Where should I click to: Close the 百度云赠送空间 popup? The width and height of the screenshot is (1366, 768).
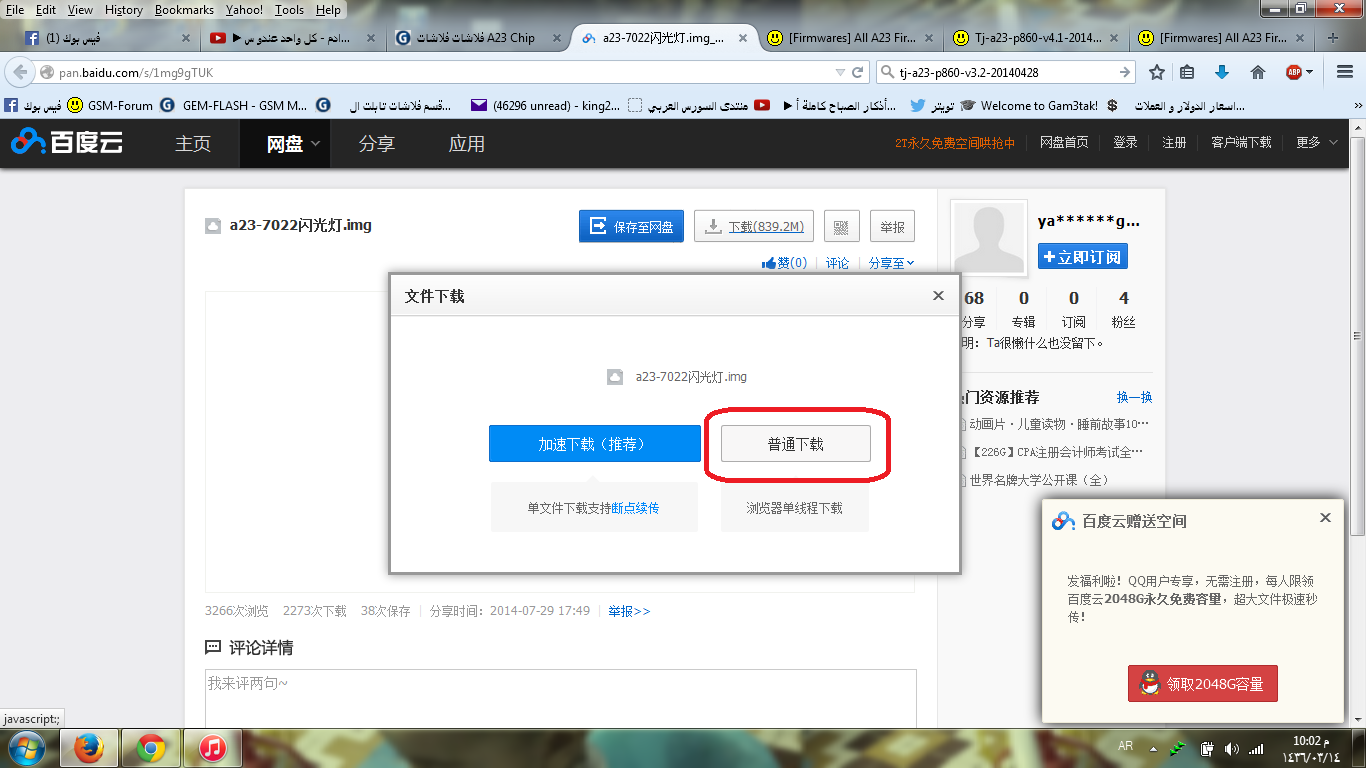tap(1325, 518)
